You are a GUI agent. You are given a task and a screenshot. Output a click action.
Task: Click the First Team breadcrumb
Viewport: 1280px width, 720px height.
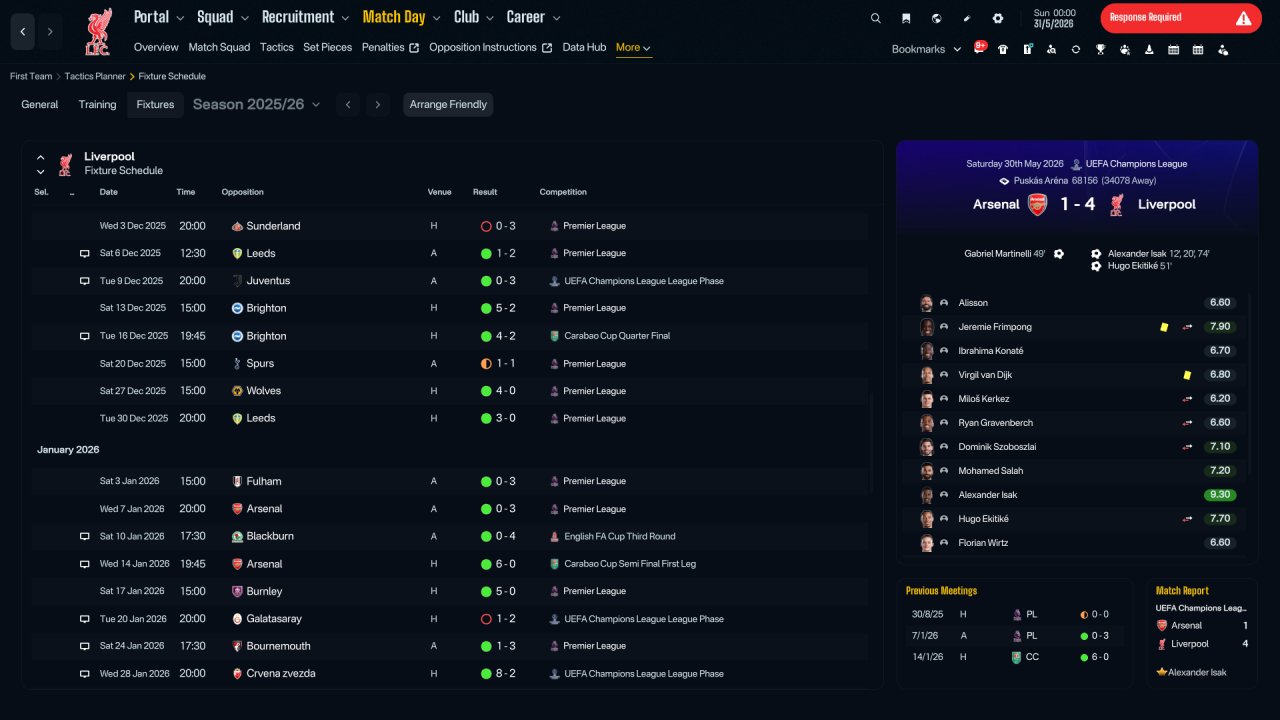click(x=31, y=76)
